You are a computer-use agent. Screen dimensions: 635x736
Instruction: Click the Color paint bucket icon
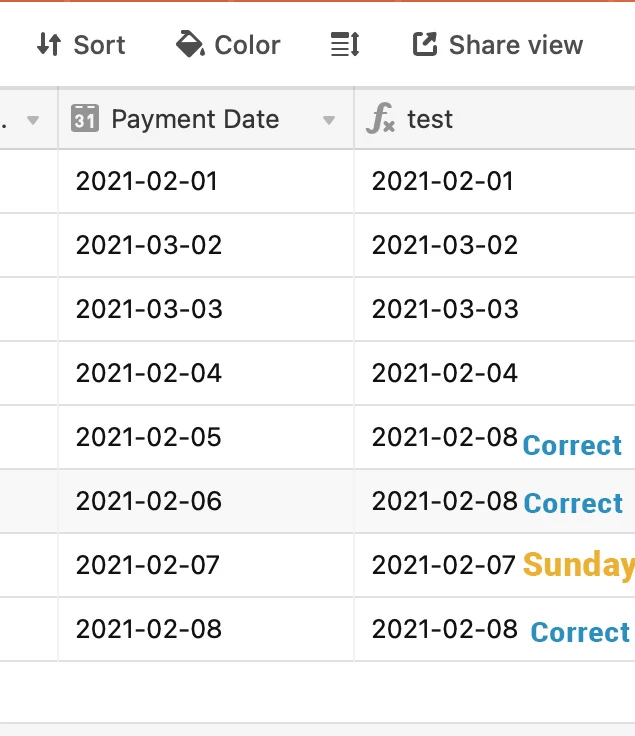coord(190,44)
